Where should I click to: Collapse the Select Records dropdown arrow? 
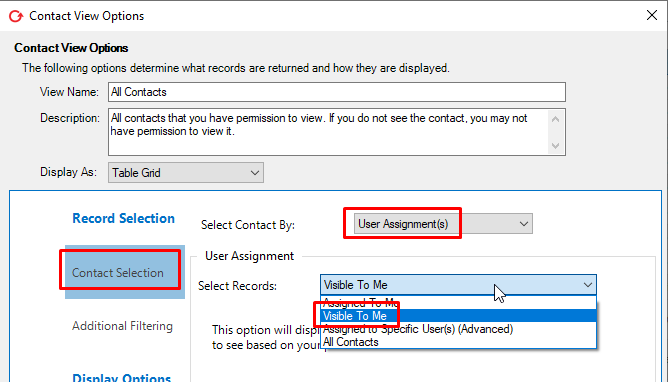point(587,284)
